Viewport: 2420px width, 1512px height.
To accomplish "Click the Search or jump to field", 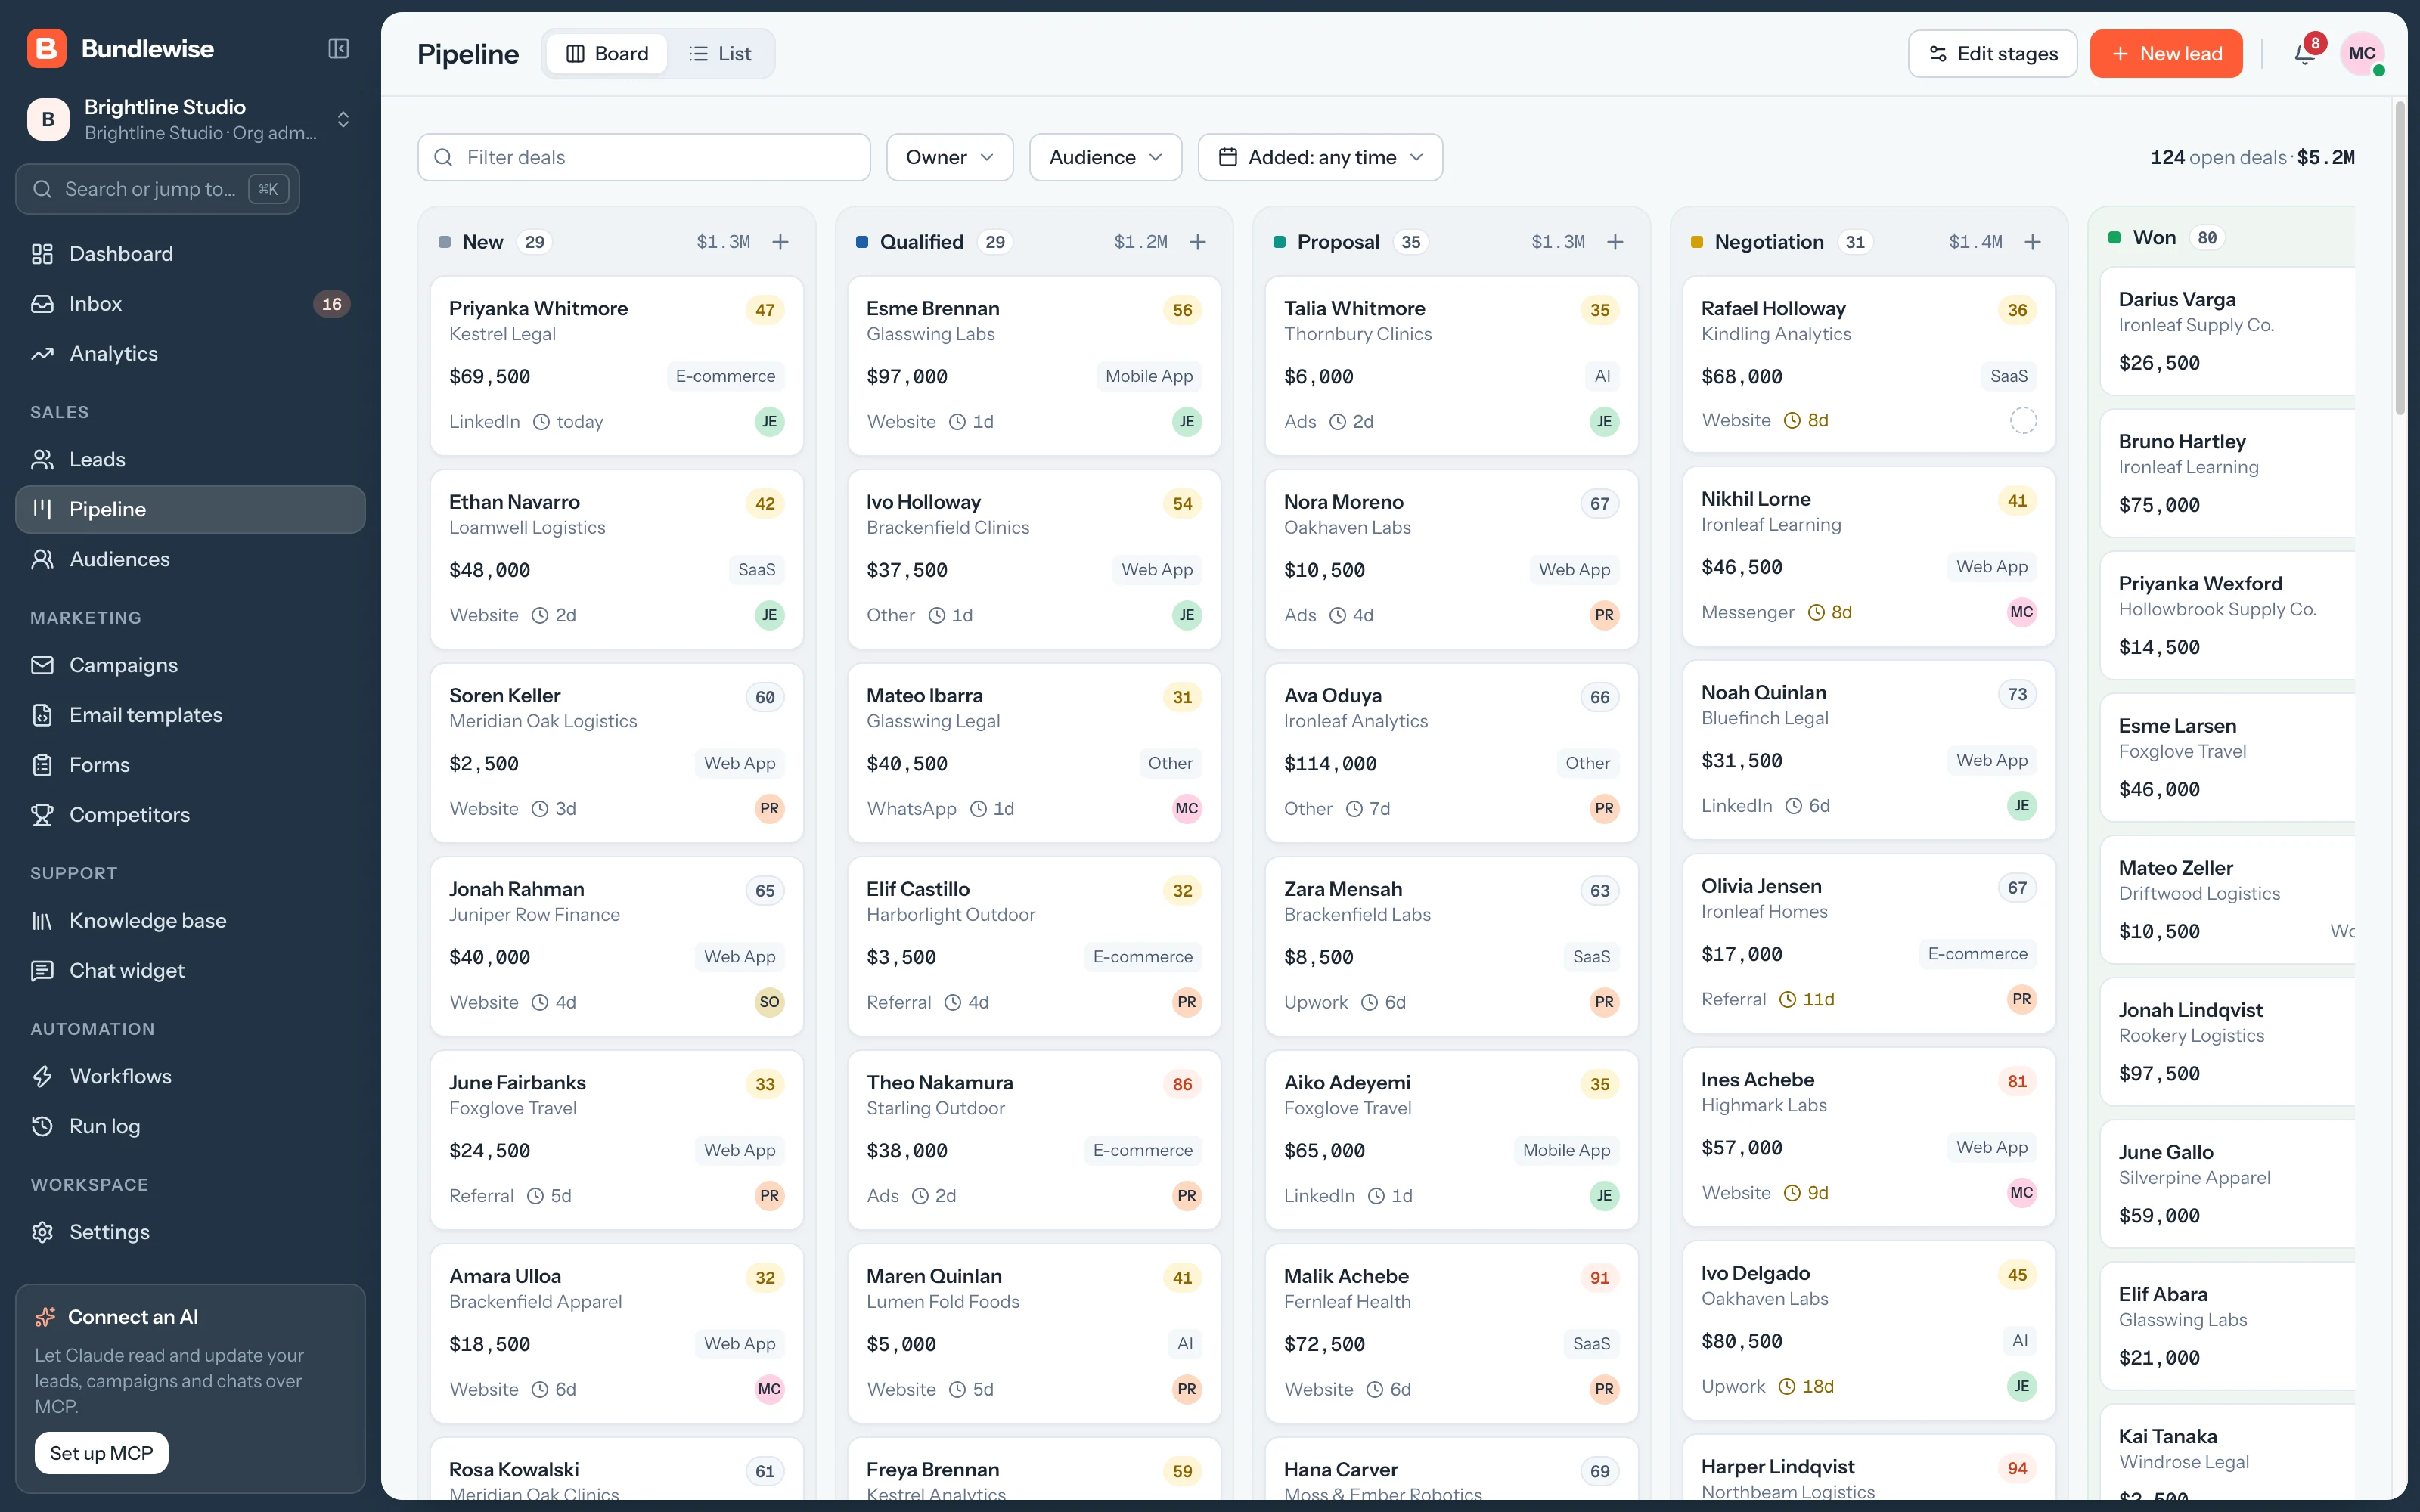I will 158,189.
